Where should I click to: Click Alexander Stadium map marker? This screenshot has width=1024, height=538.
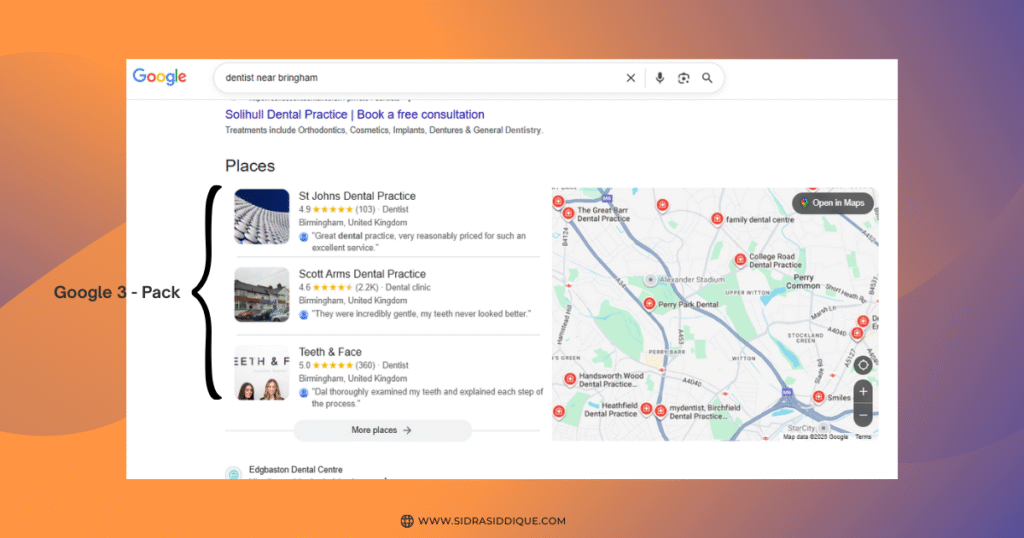tap(650, 279)
